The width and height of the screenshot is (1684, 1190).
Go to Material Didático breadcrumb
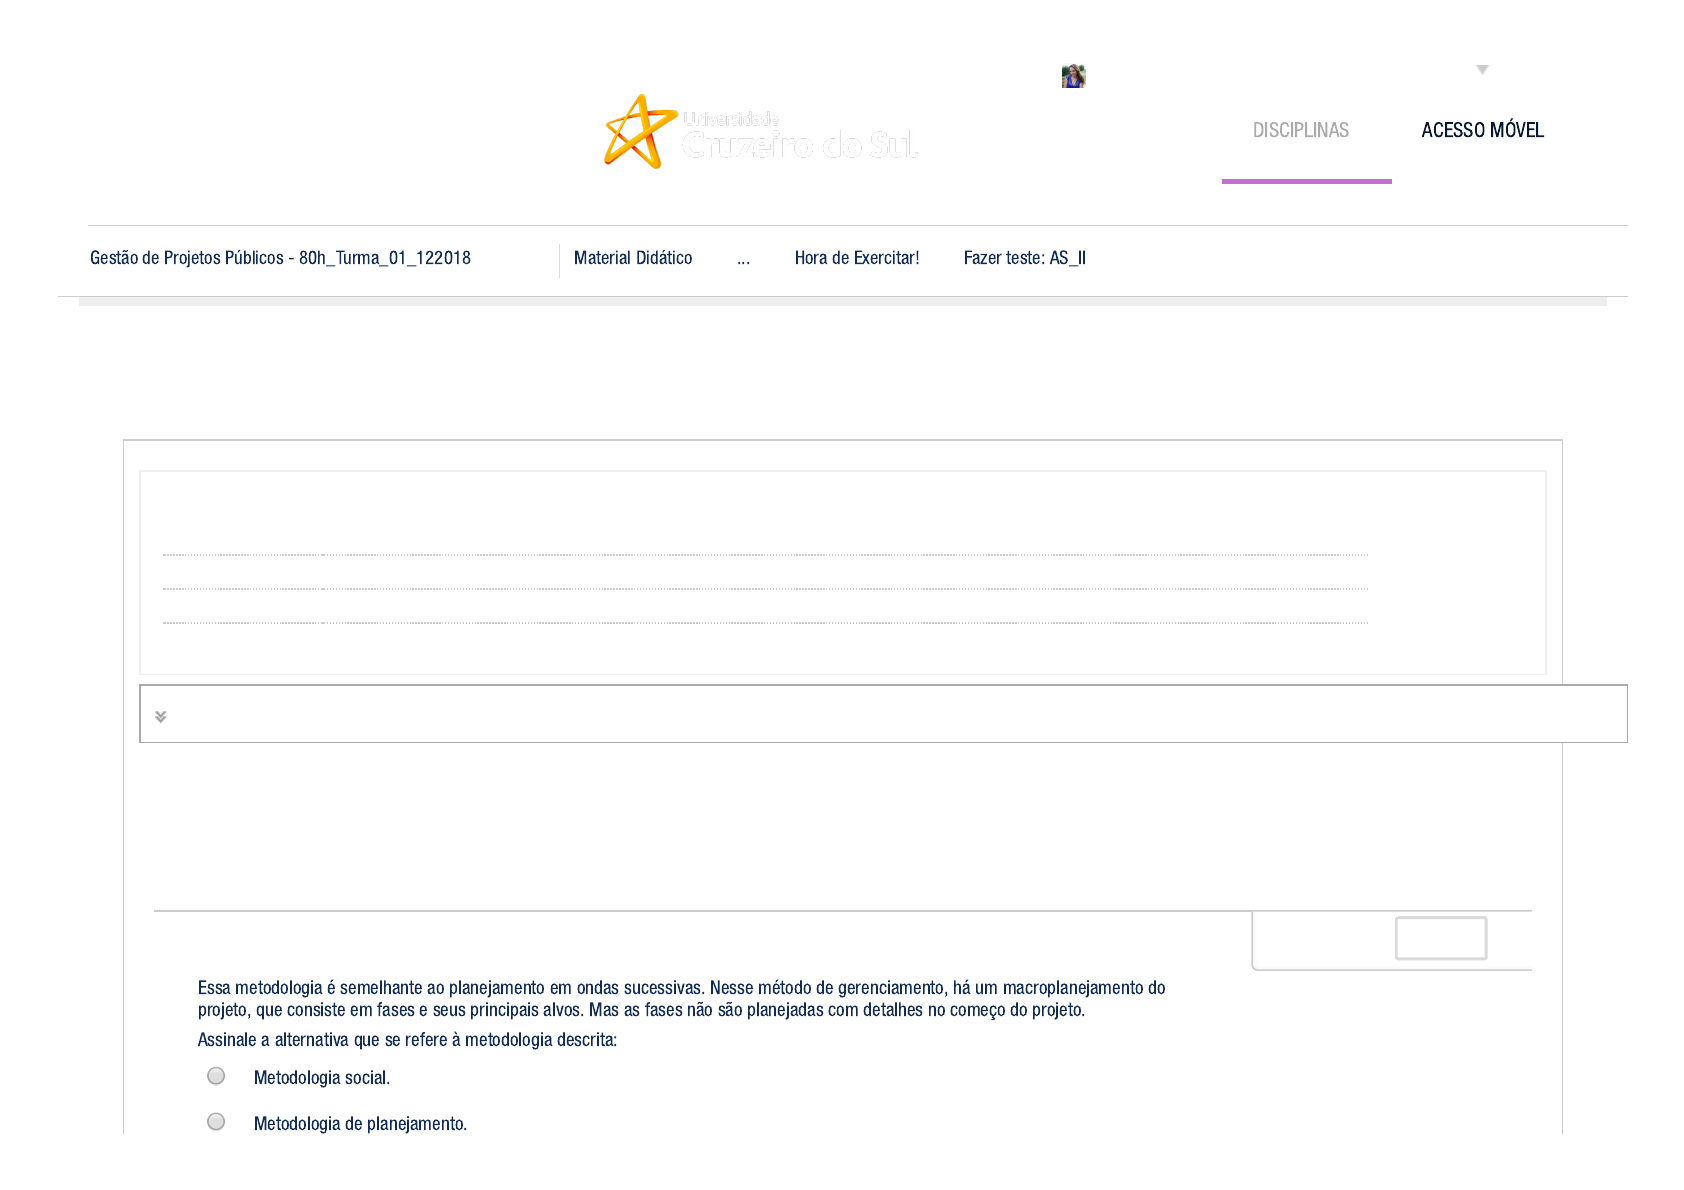pyautogui.click(x=633, y=258)
